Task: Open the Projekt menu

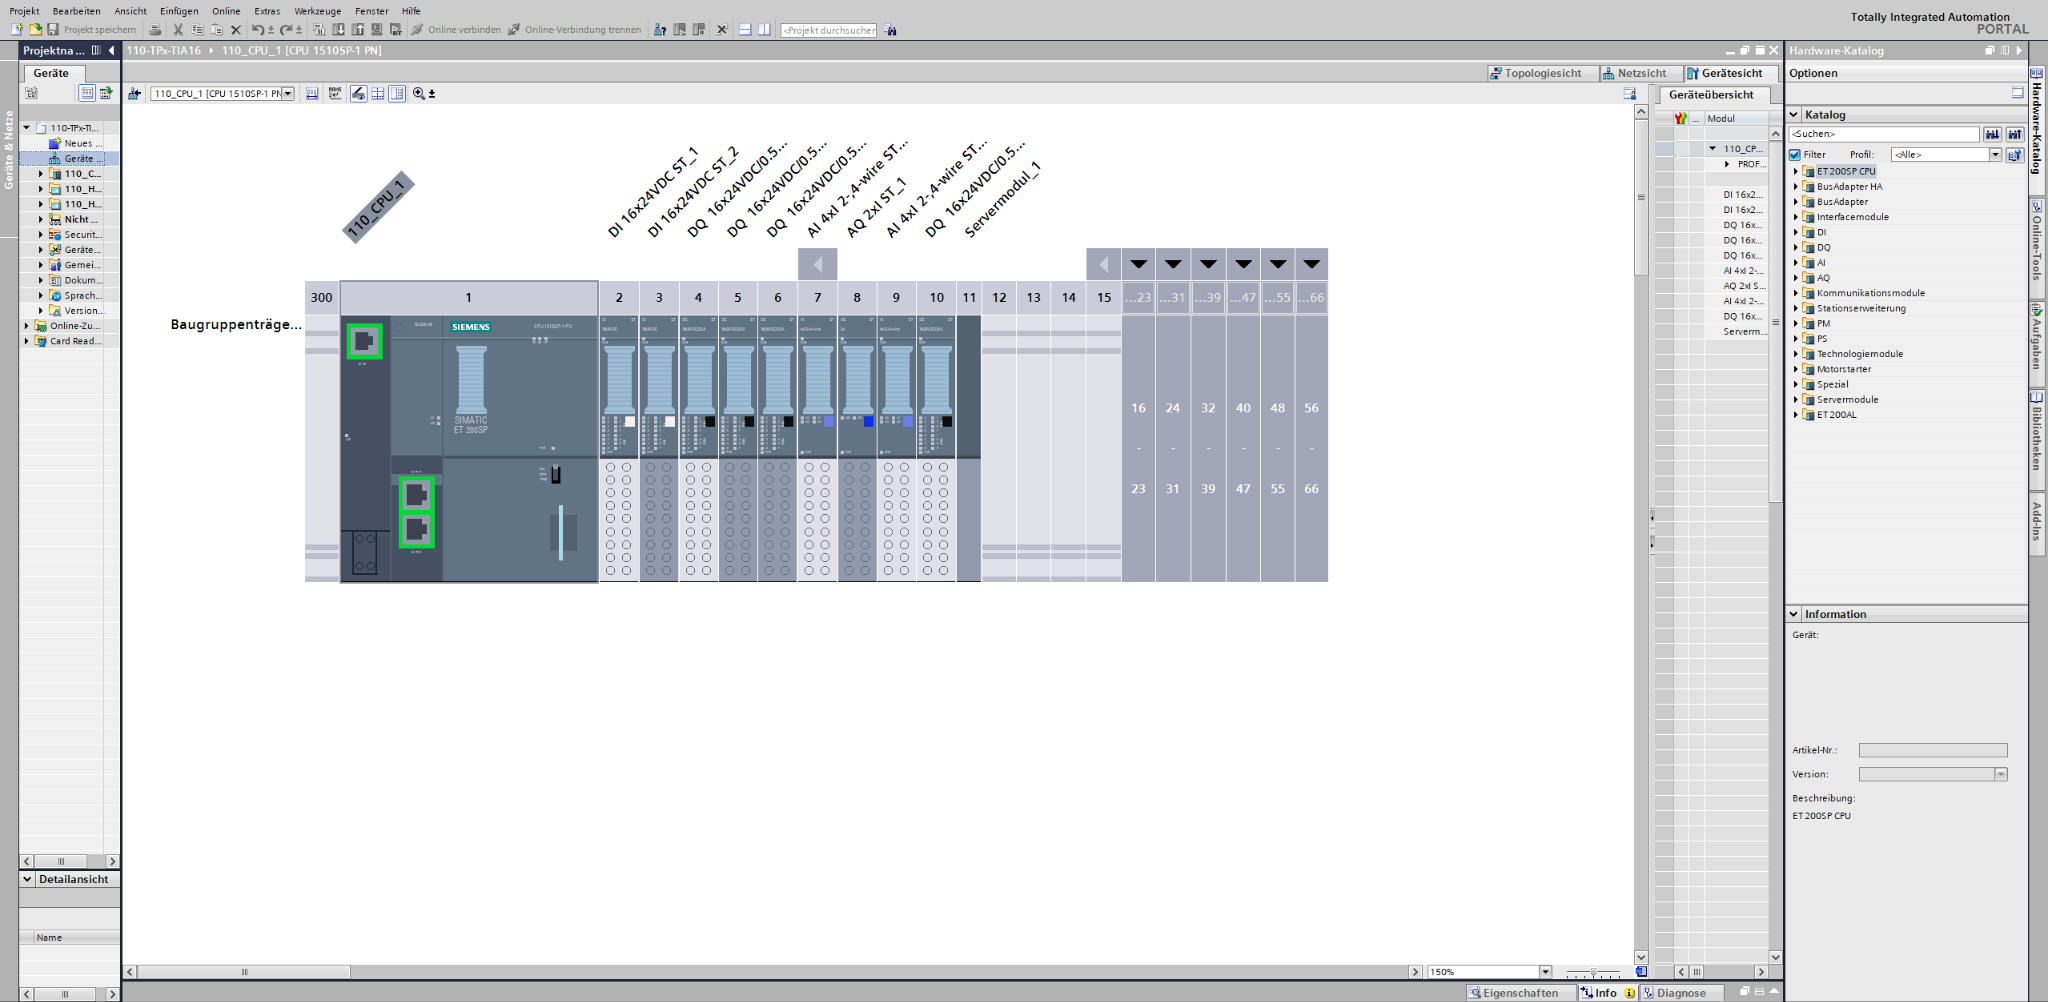Action: (x=24, y=11)
